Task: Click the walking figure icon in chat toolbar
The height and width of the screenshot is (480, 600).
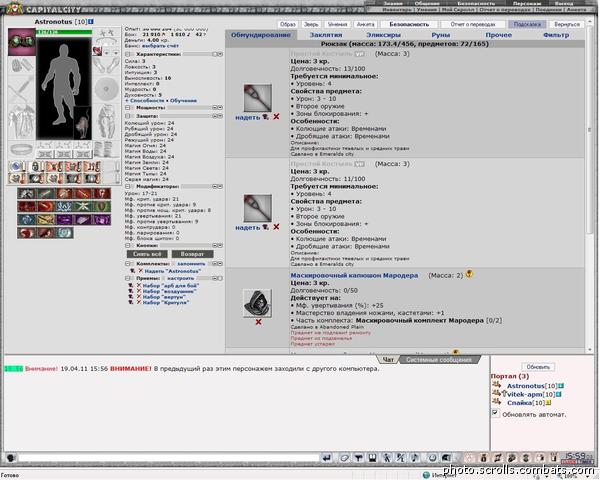Action: tap(387, 458)
